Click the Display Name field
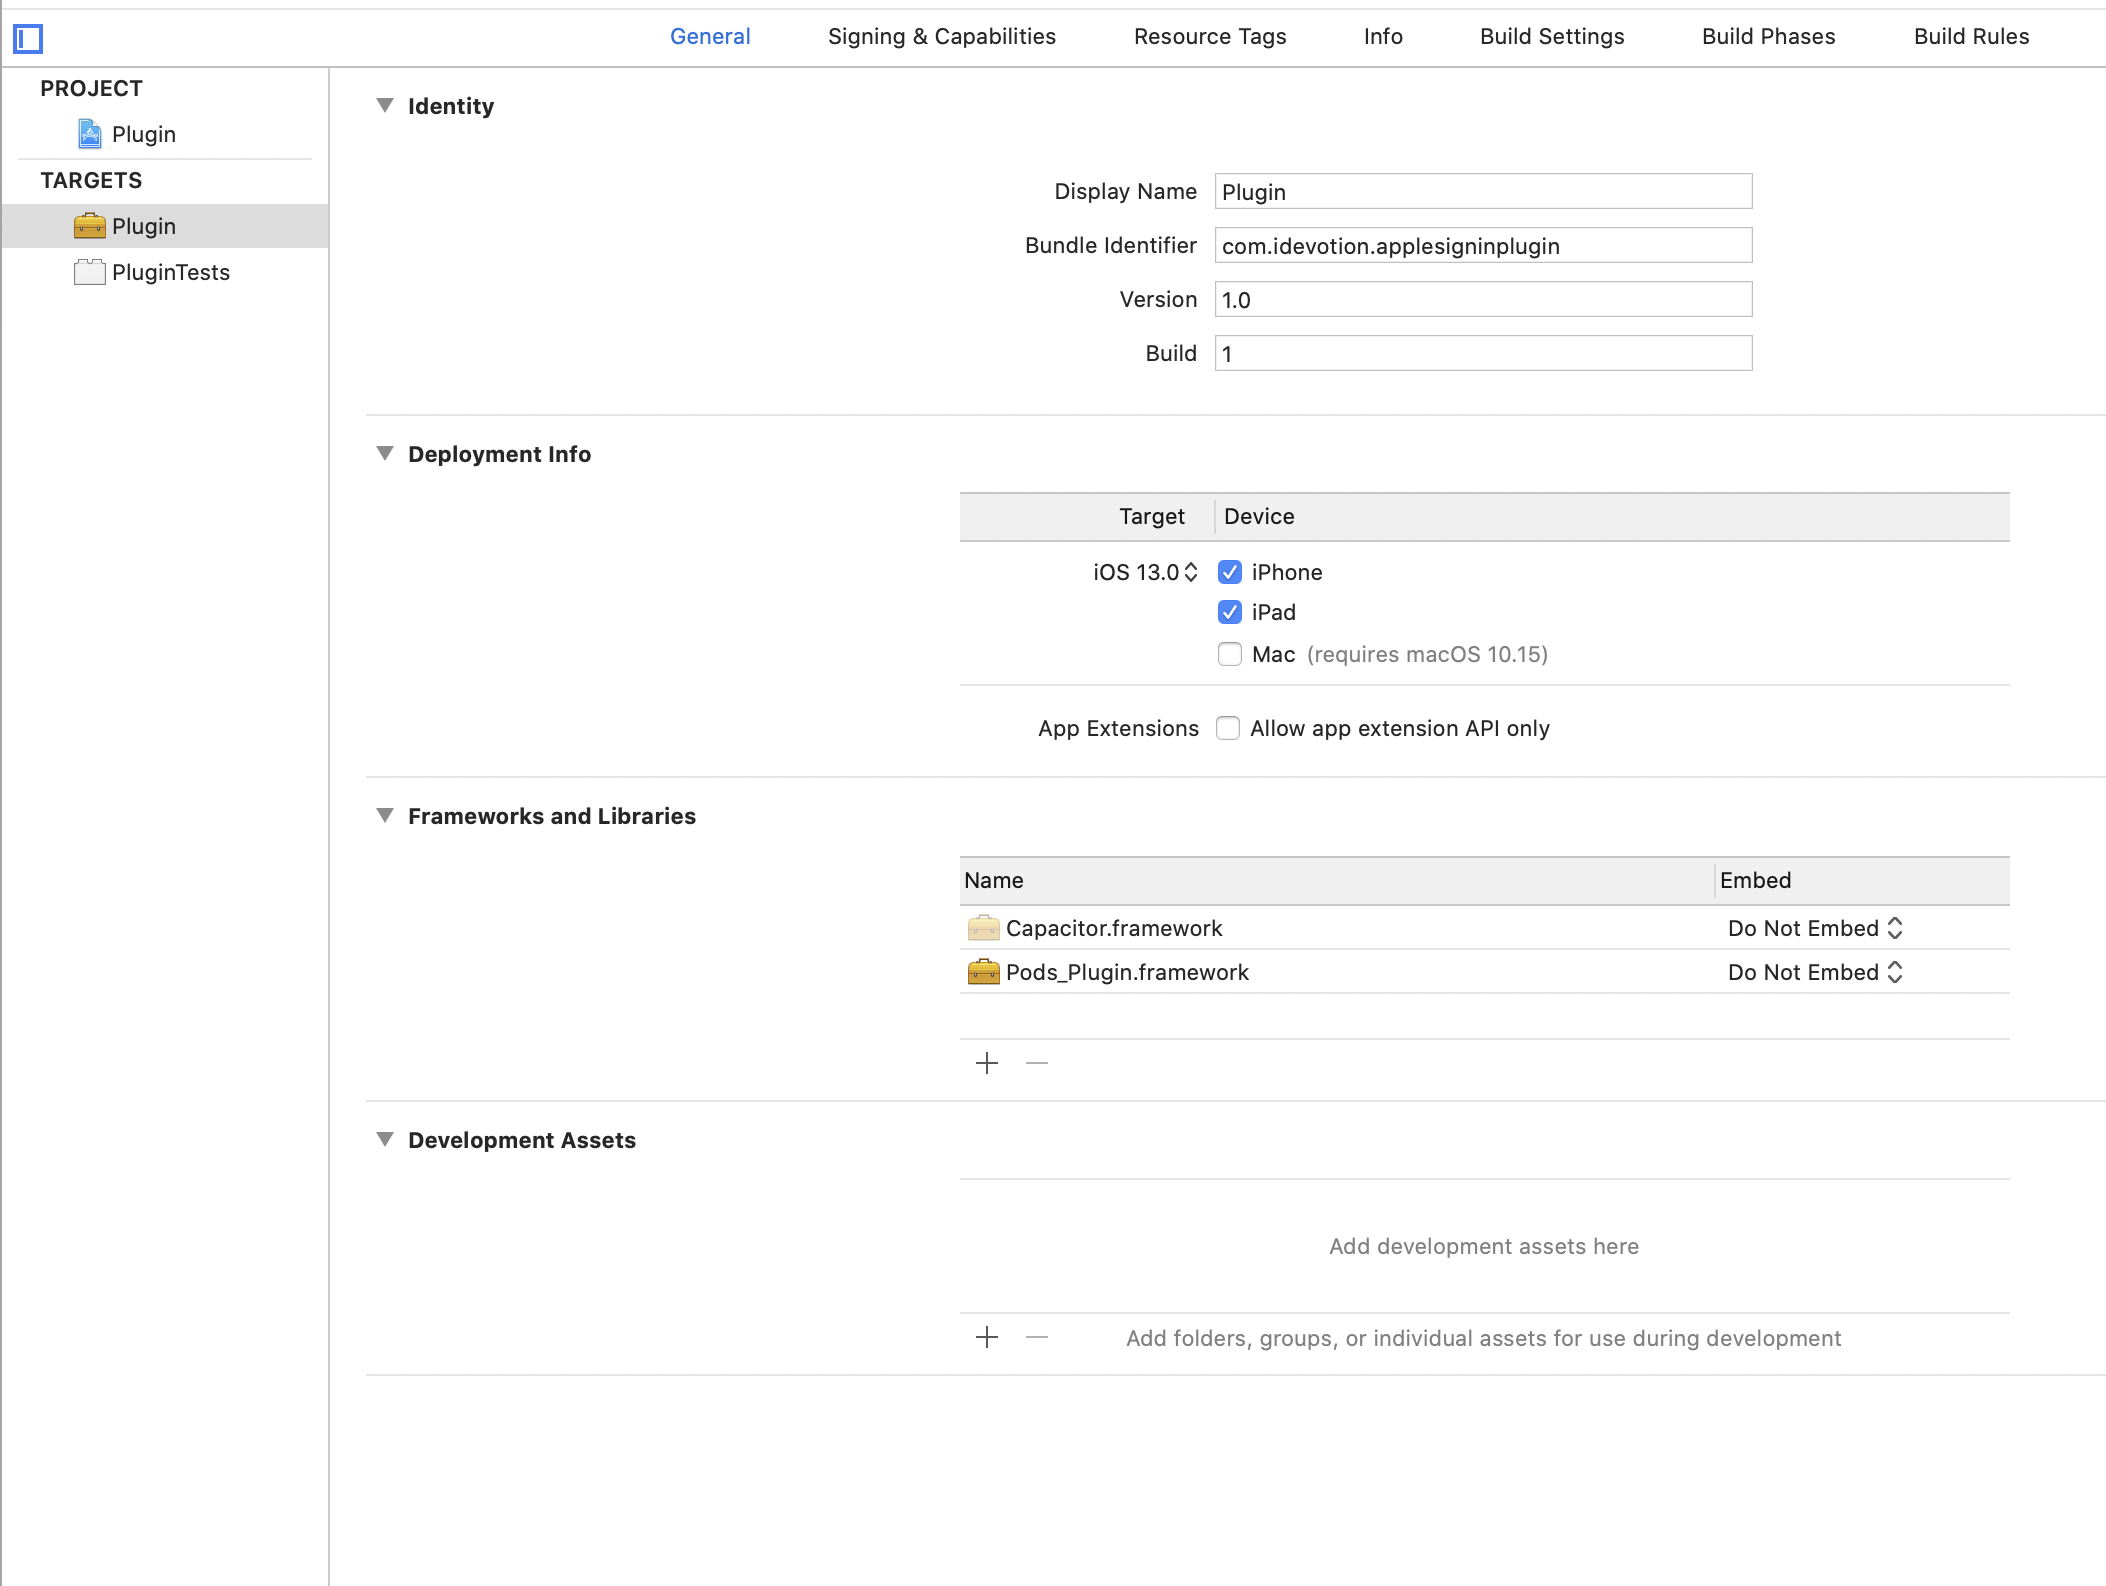This screenshot has width=2106, height=1586. click(1483, 191)
